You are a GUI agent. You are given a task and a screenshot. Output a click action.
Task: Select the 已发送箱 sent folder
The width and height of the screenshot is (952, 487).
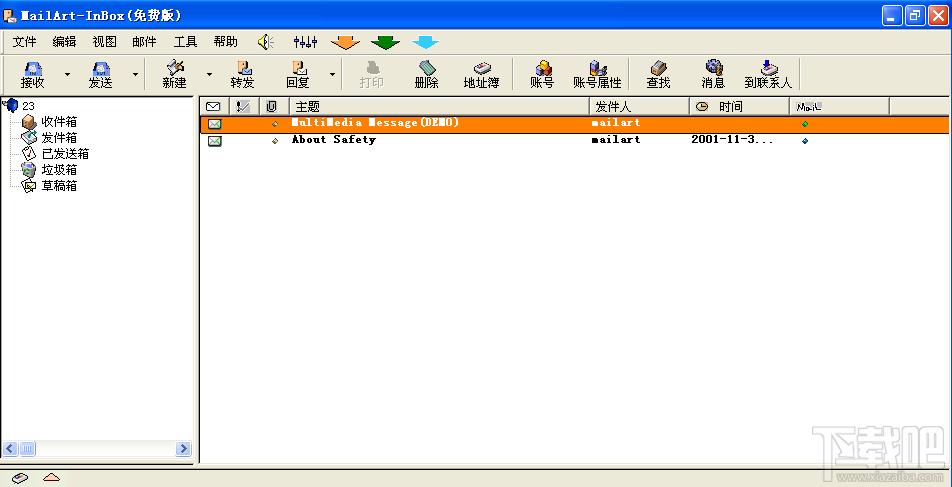coord(65,154)
